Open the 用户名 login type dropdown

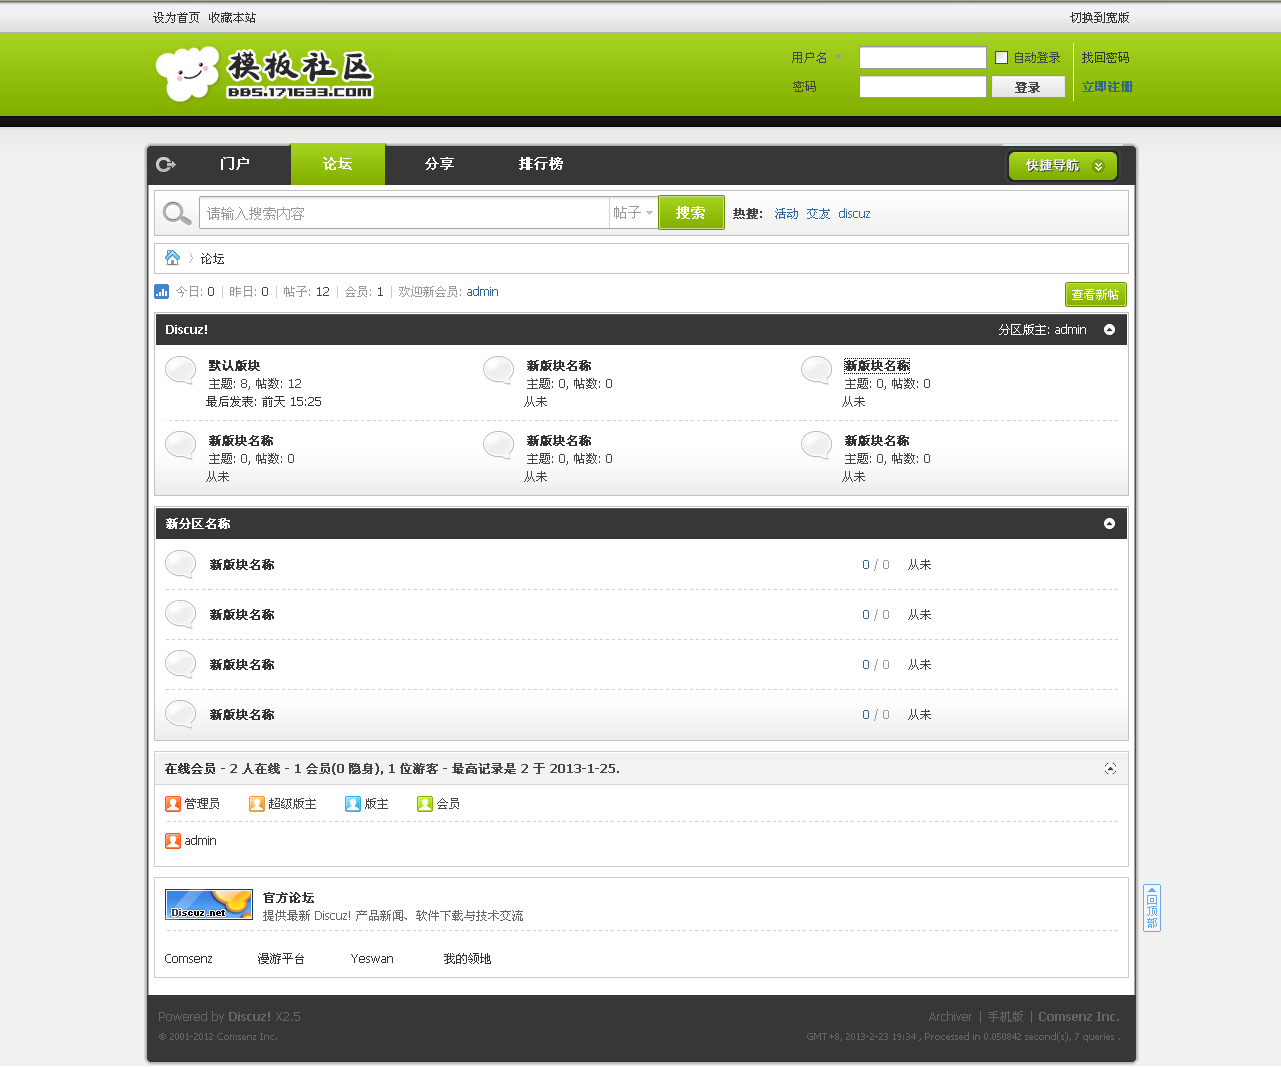(817, 58)
